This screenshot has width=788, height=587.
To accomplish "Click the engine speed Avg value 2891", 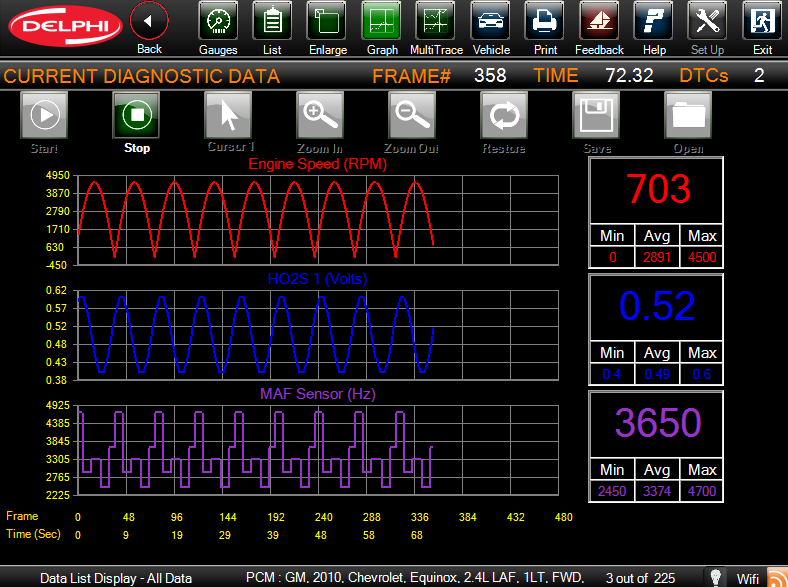I will click(x=657, y=257).
